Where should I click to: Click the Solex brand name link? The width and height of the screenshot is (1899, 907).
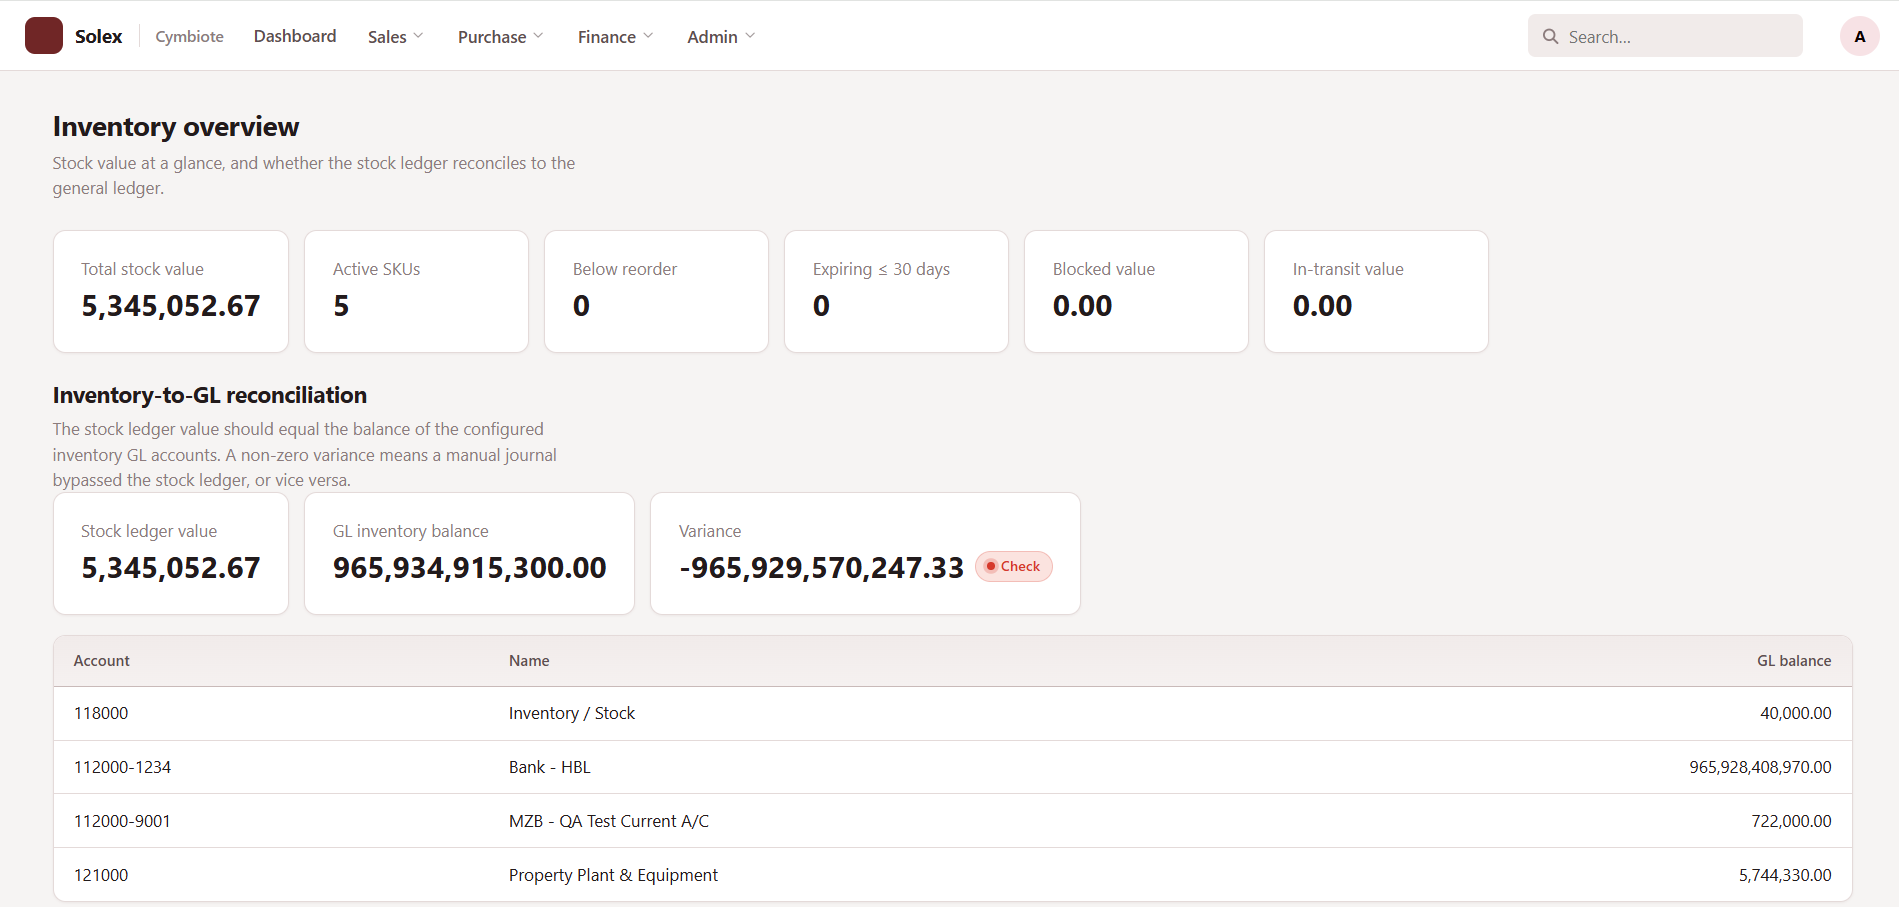[x=99, y=36]
